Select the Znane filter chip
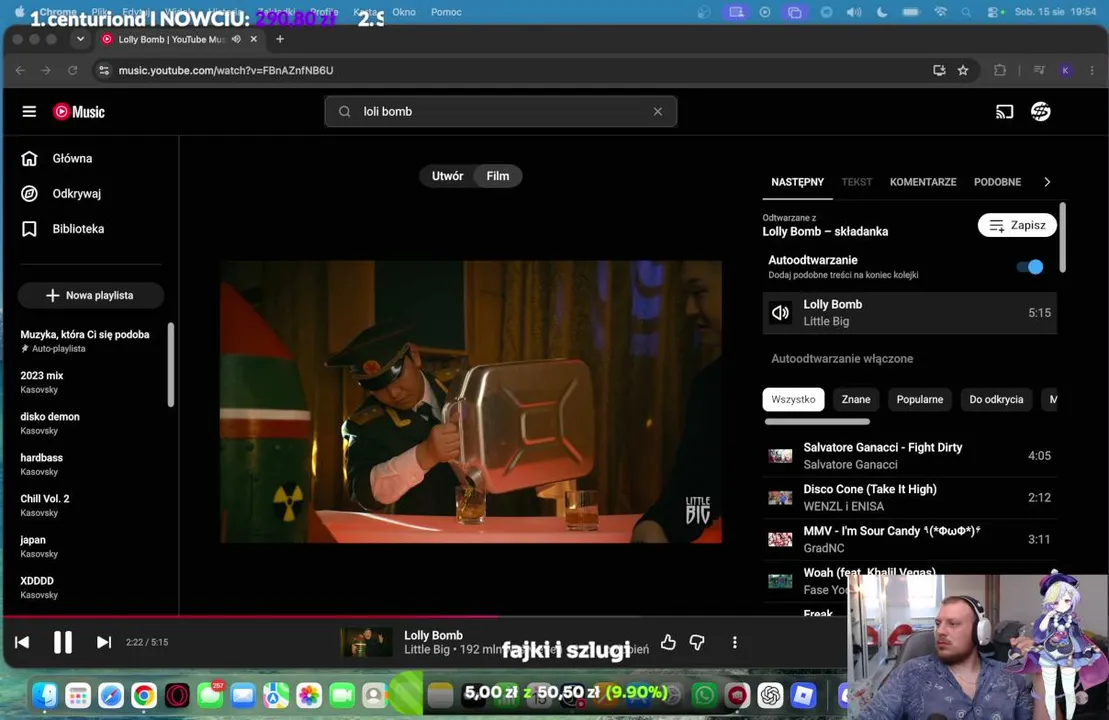Screen dimensions: 1109x720 pyautogui.click(x=856, y=400)
